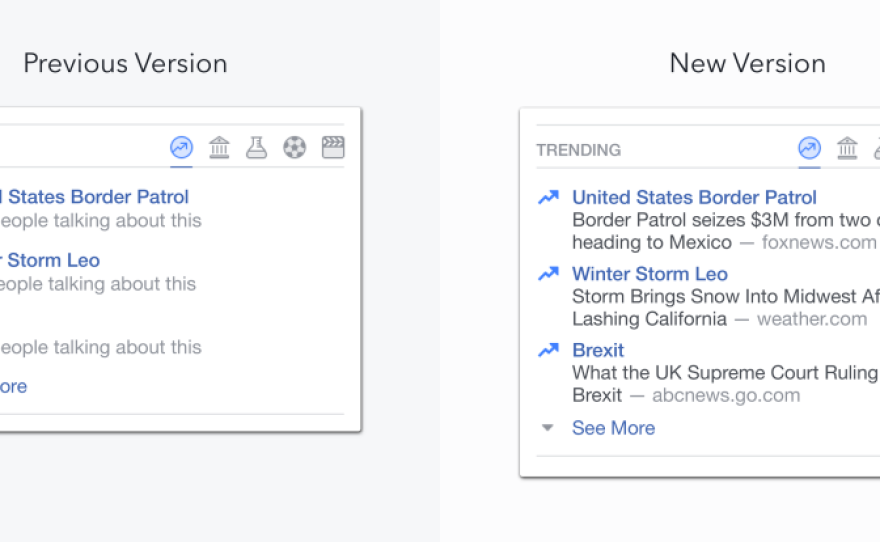Open the Politics building icon in New Version
Image resolution: width=880 pixels, height=542 pixels.
(x=847, y=148)
